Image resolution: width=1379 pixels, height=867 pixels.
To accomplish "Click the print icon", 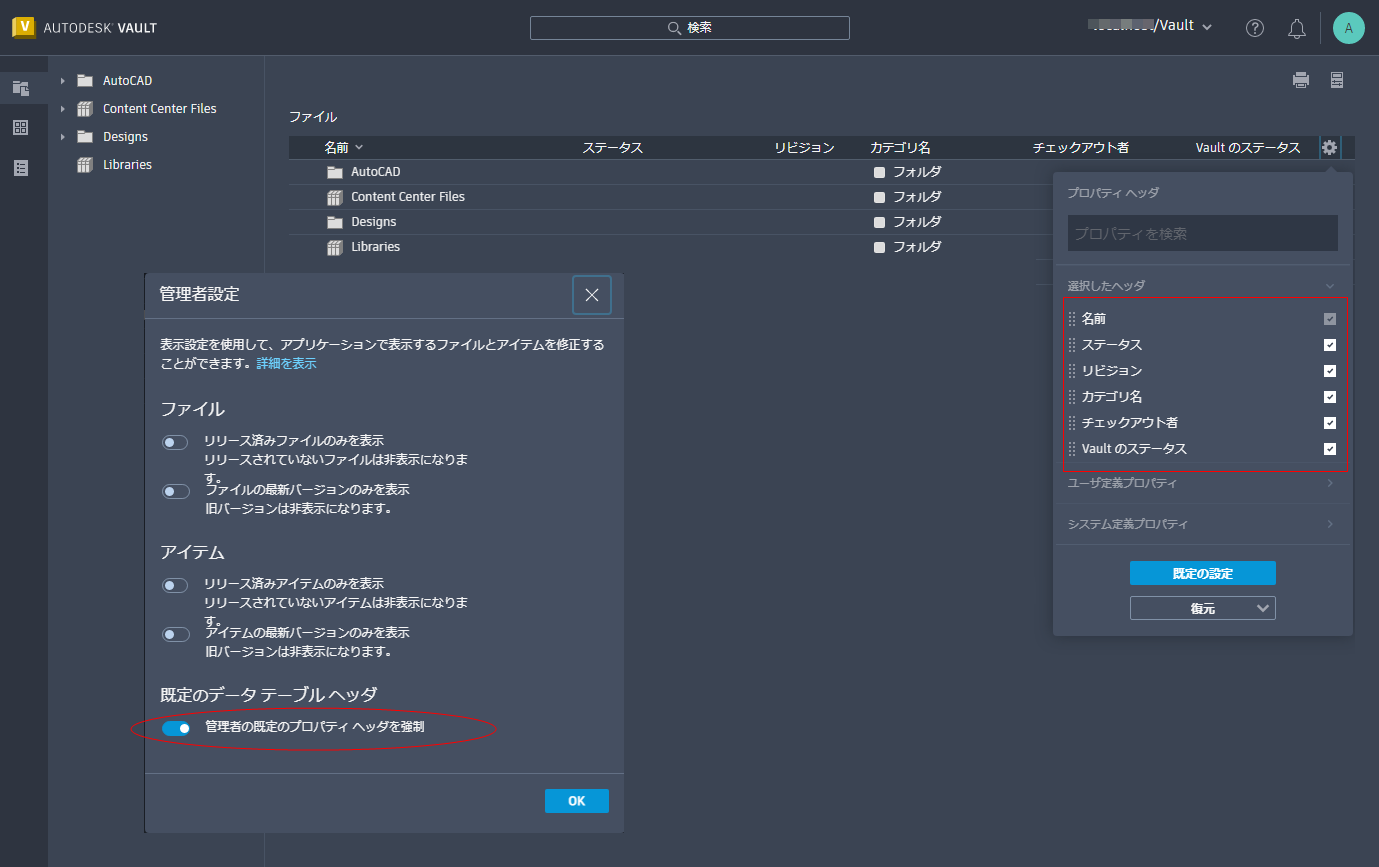I will click(1300, 81).
